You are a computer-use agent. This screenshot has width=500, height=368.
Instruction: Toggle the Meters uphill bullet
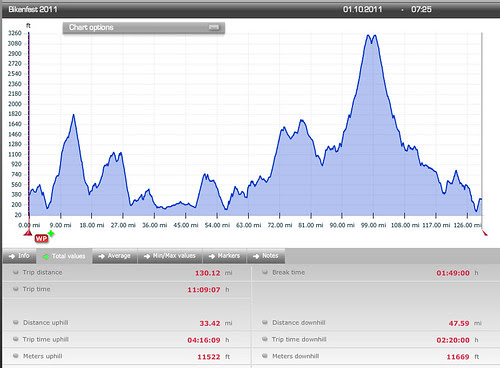tap(15, 356)
